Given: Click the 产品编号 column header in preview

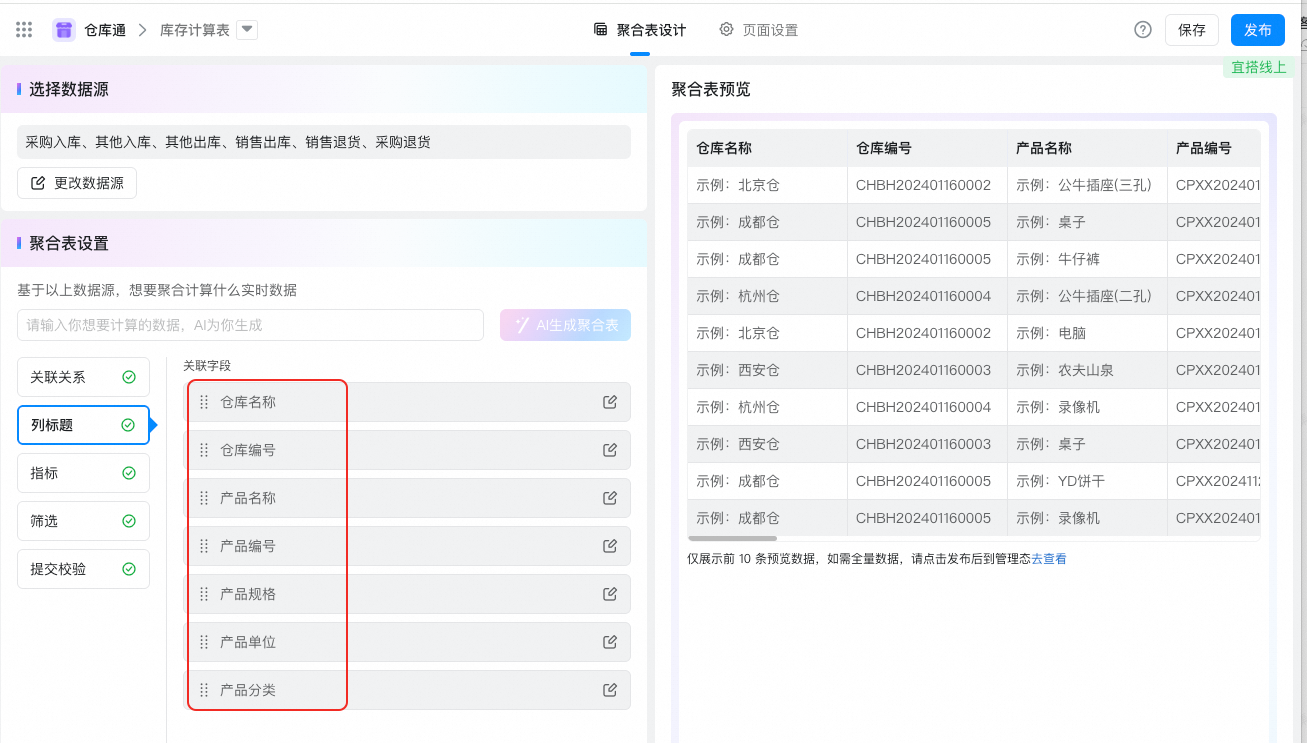Looking at the screenshot, I should tap(1214, 148).
